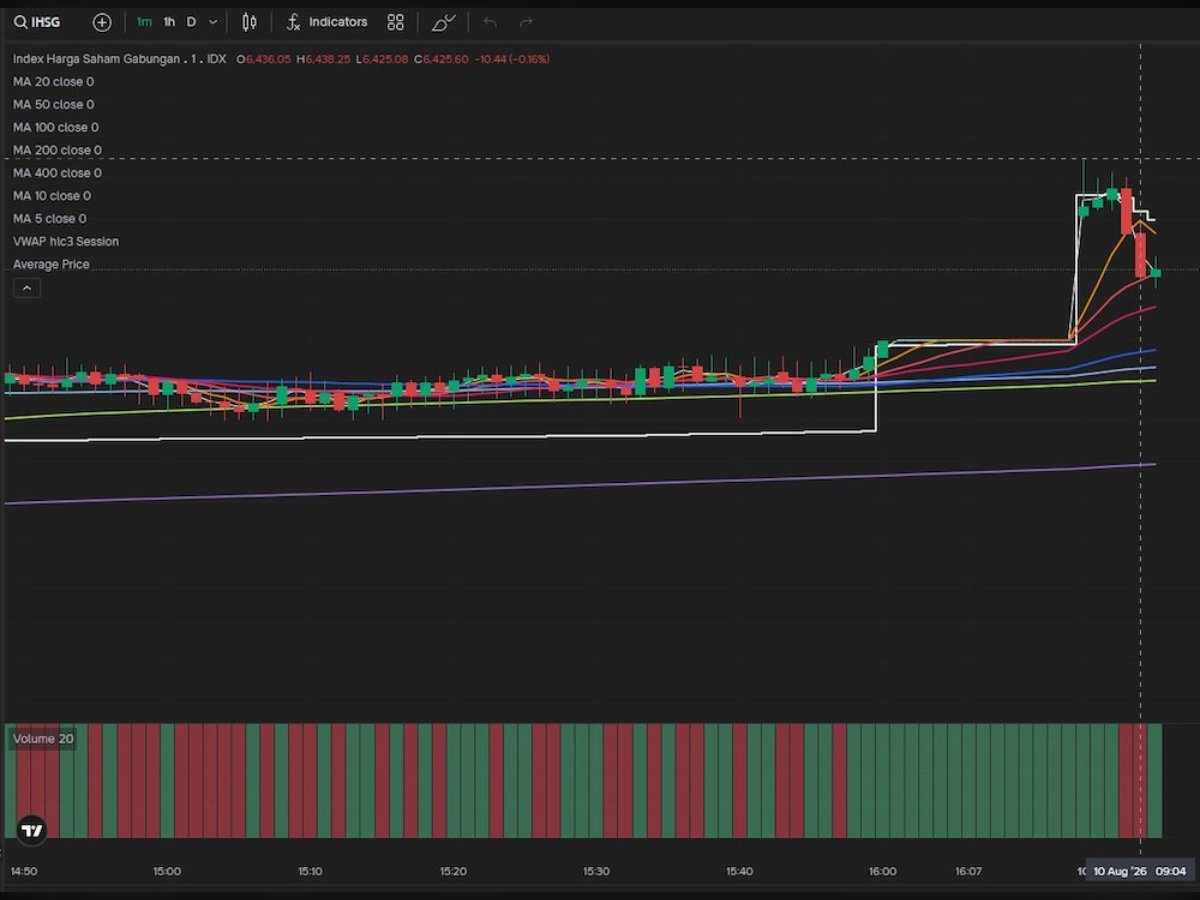Screen dimensions: 1200x900
Task: Select the Average Price indicator label
Action: click(51, 265)
